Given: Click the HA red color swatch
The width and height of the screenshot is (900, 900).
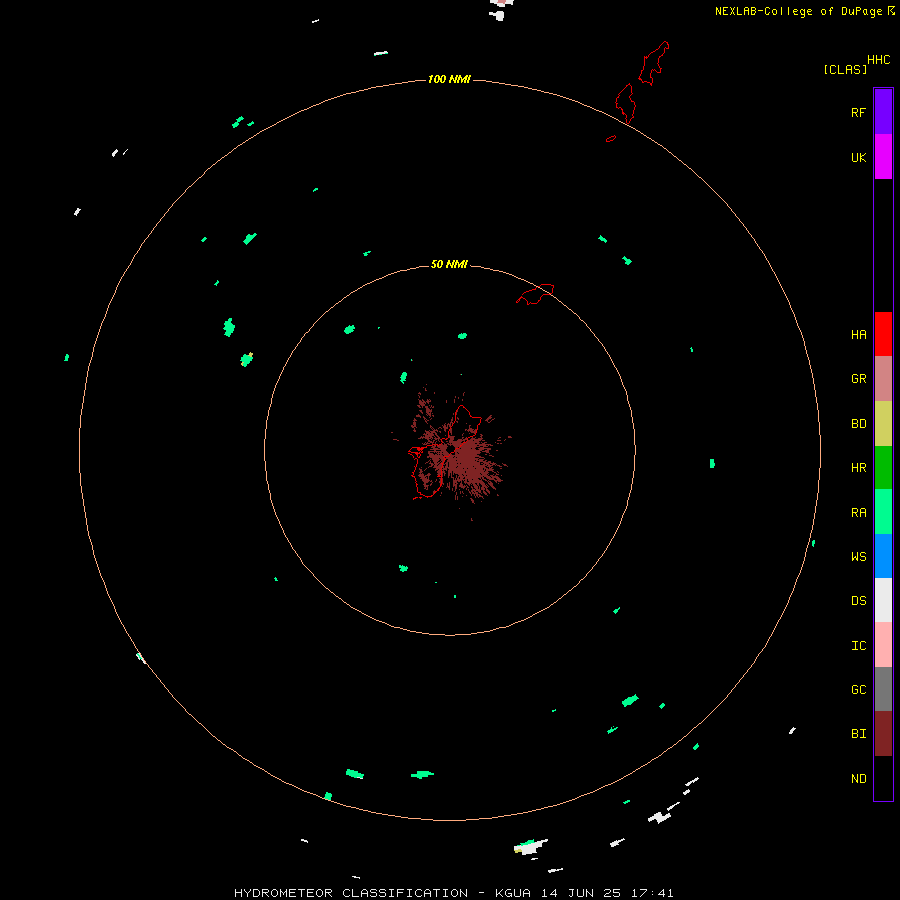Looking at the screenshot, I should (883, 334).
